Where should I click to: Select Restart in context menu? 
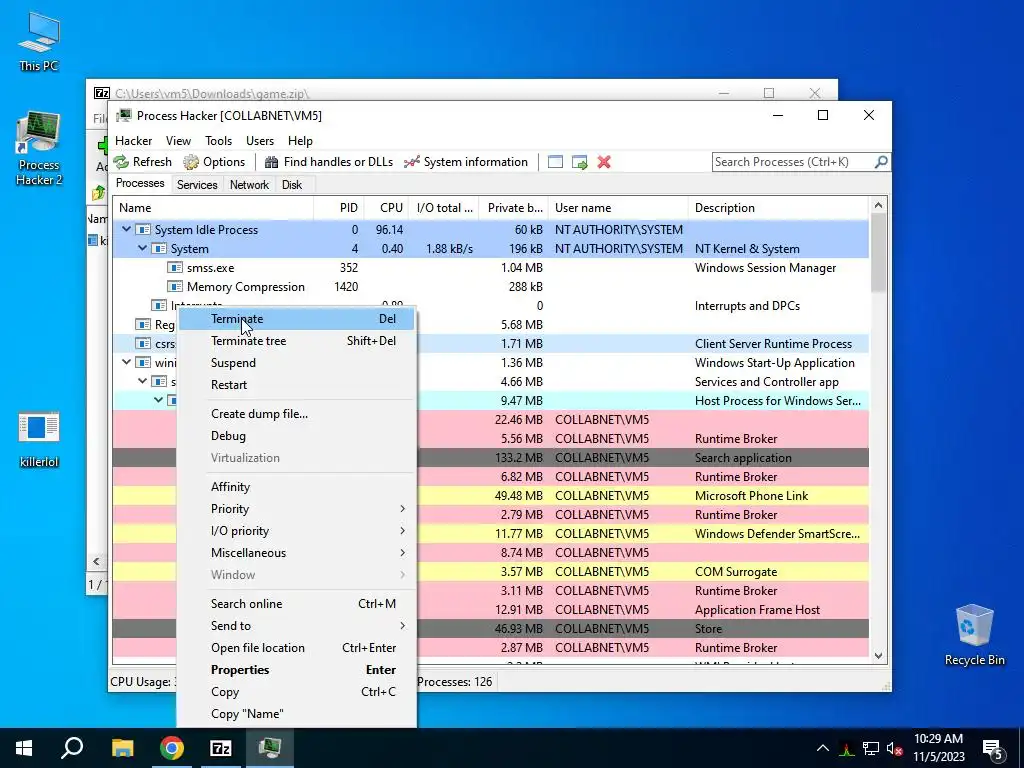tap(296, 385)
